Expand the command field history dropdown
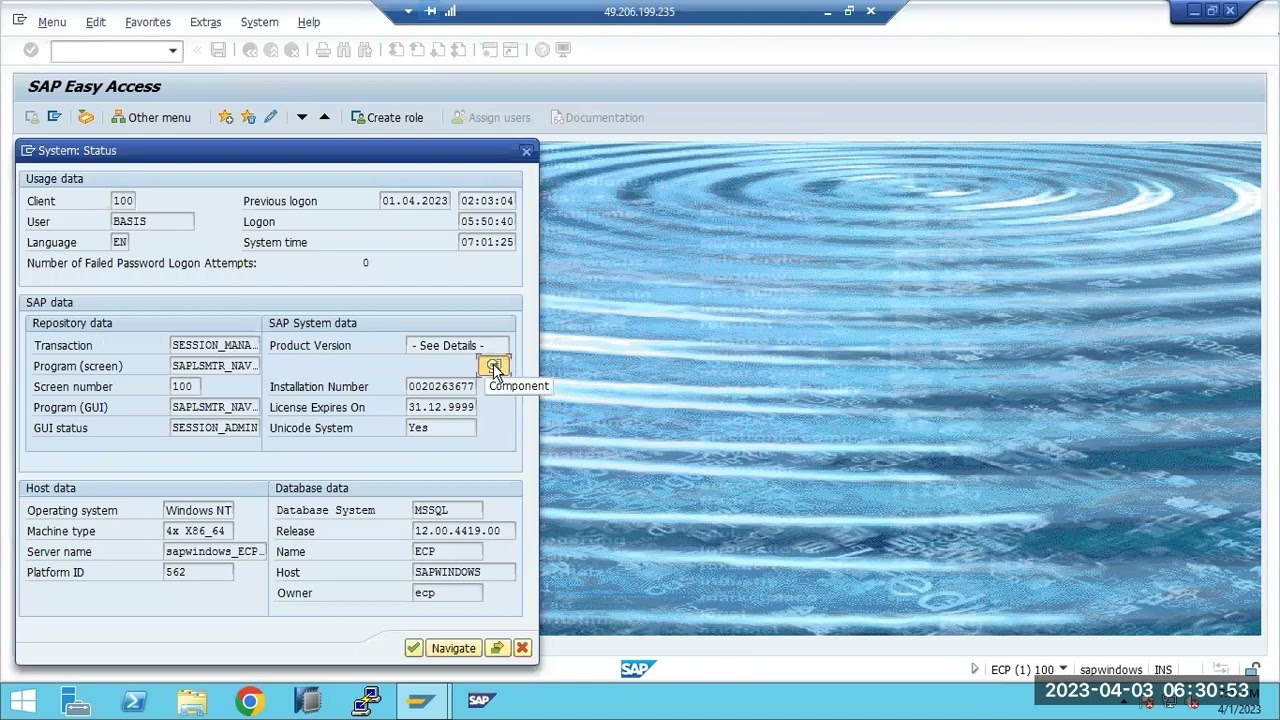The image size is (1280, 720). (x=173, y=51)
